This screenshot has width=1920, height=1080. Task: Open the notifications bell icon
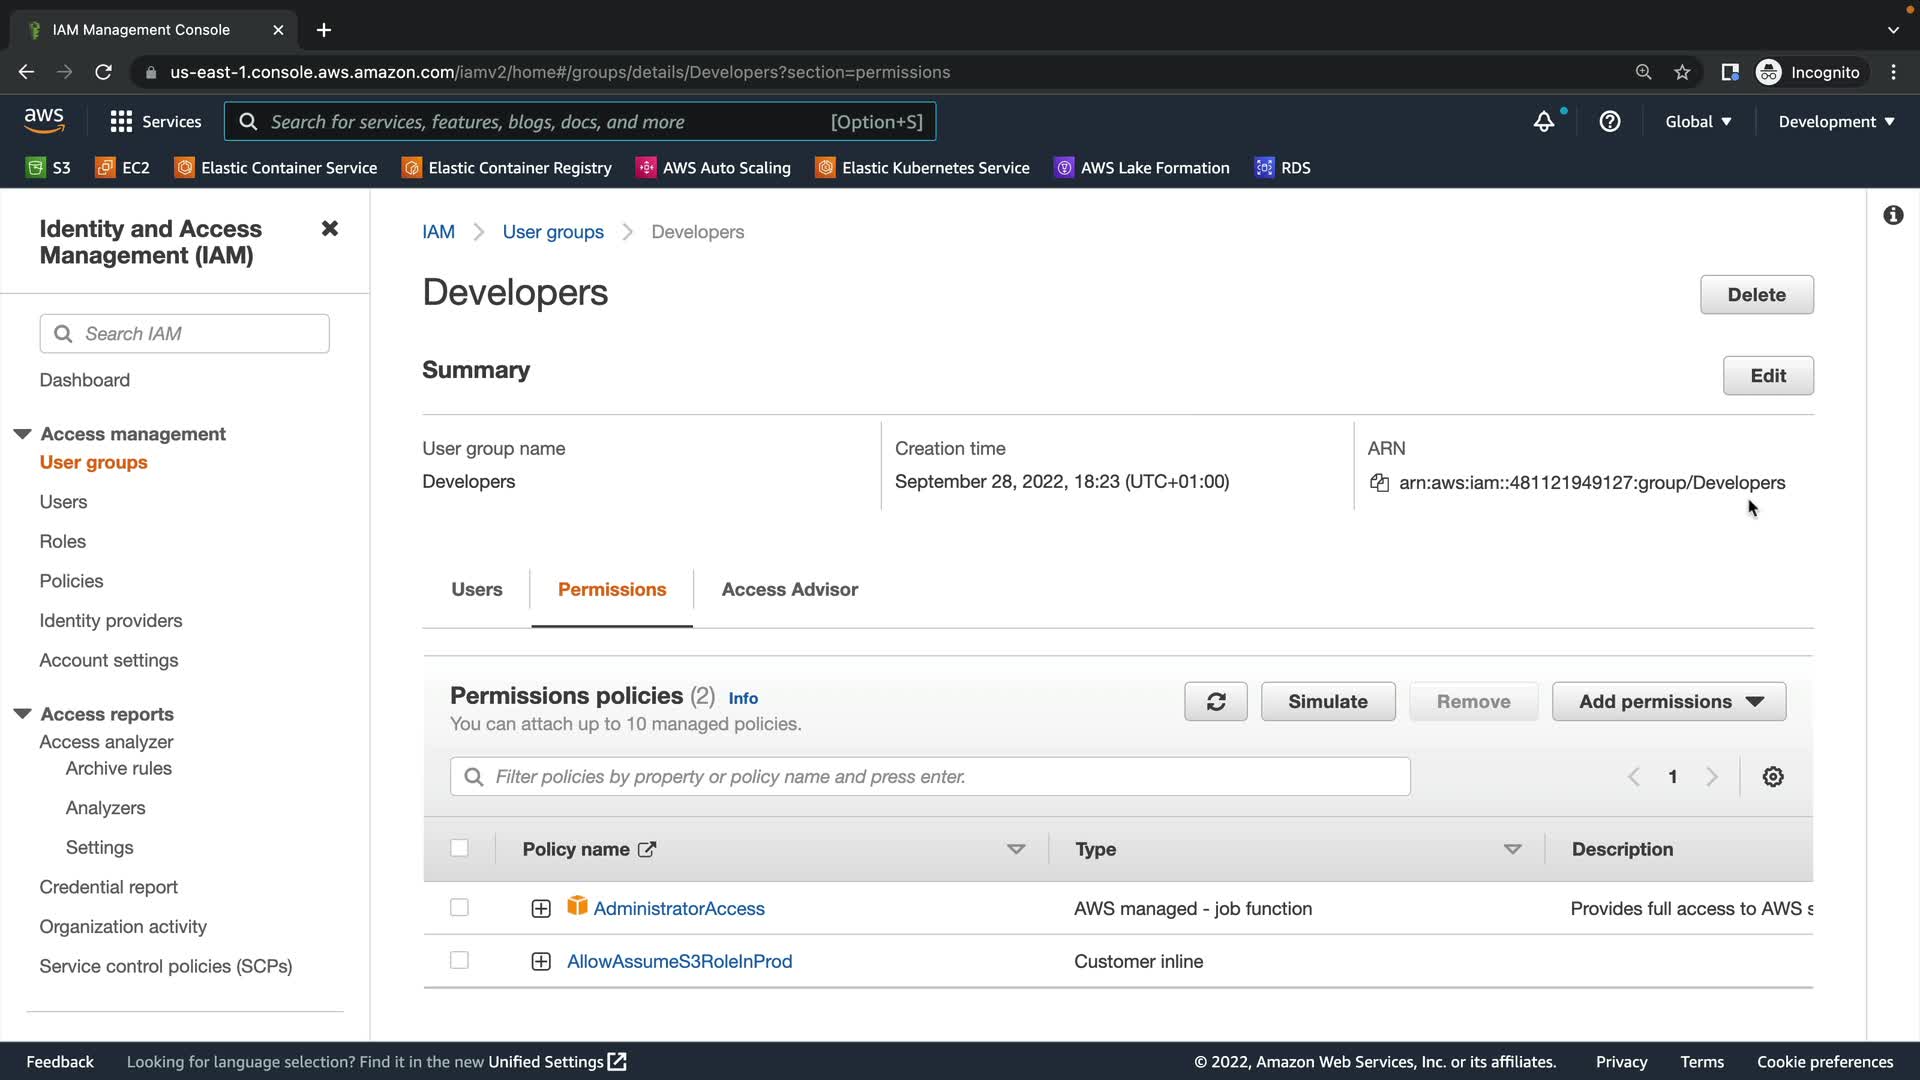coord(1544,122)
